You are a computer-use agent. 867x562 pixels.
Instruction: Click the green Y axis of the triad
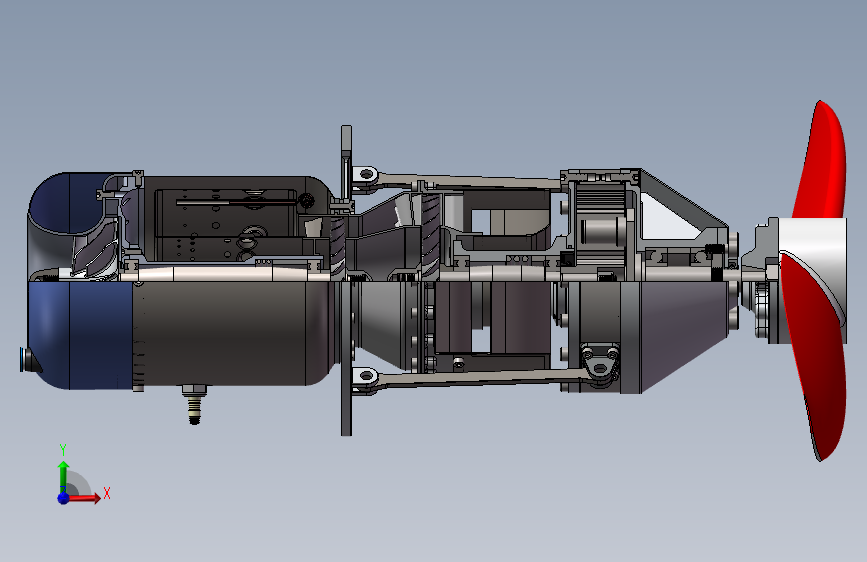(x=63, y=477)
